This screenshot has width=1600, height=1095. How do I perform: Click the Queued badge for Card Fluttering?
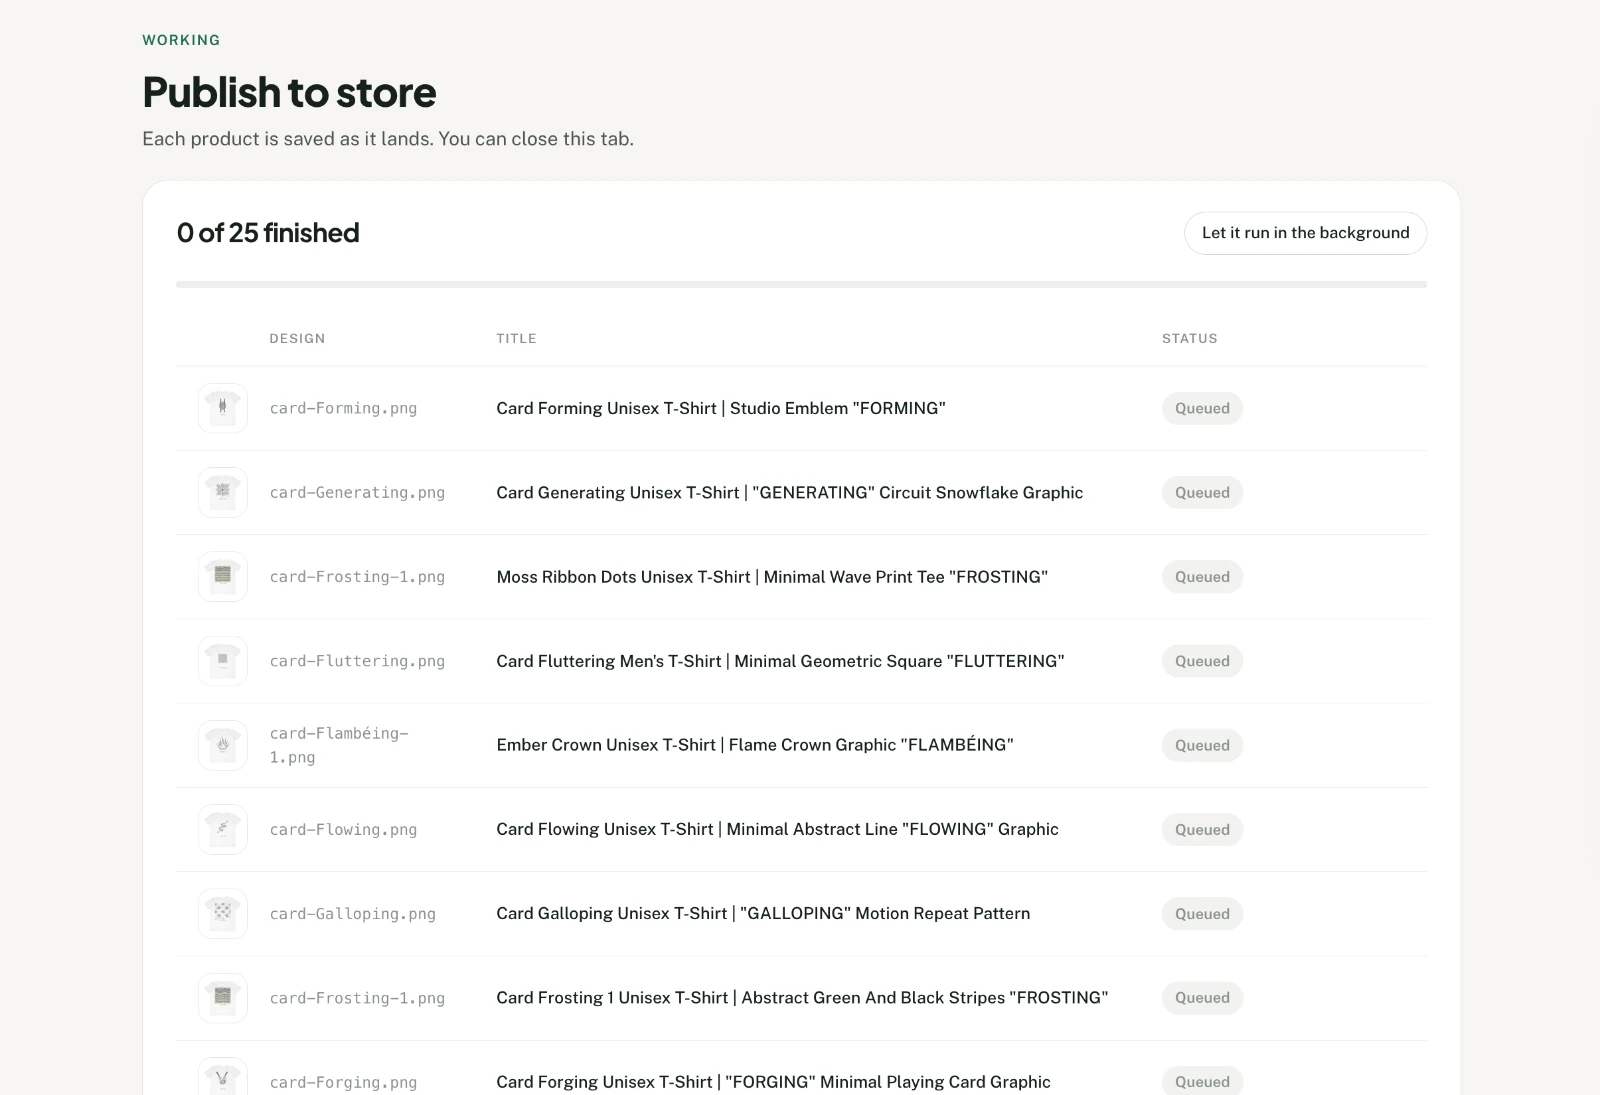point(1202,660)
